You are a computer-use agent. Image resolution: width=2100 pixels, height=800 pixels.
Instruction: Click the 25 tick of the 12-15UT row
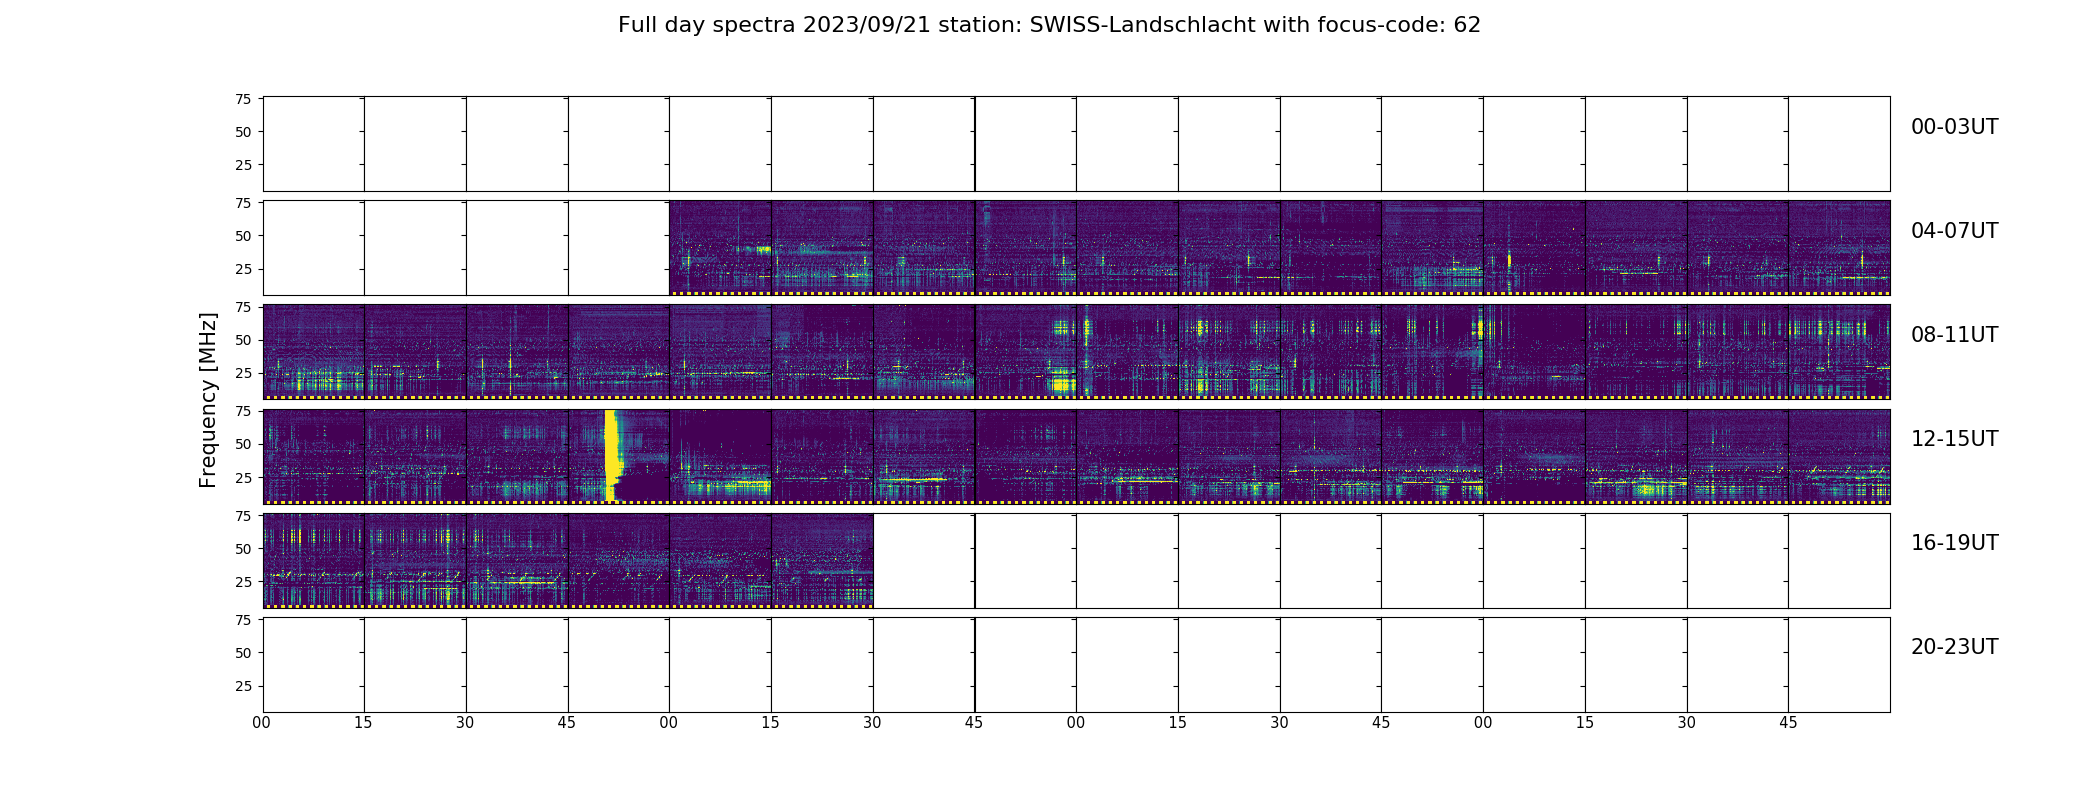[x=242, y=478]
